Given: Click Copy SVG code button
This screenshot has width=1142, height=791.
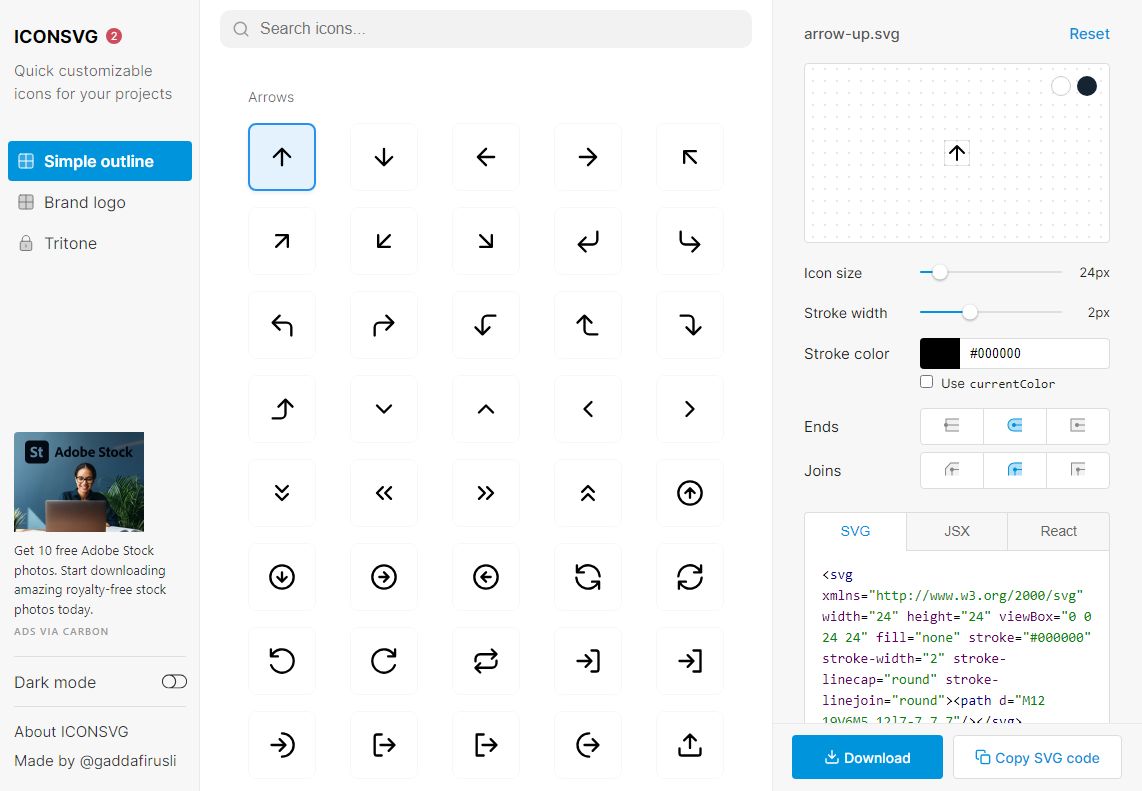Looking at the screenshot, I should coord(1037,757).
